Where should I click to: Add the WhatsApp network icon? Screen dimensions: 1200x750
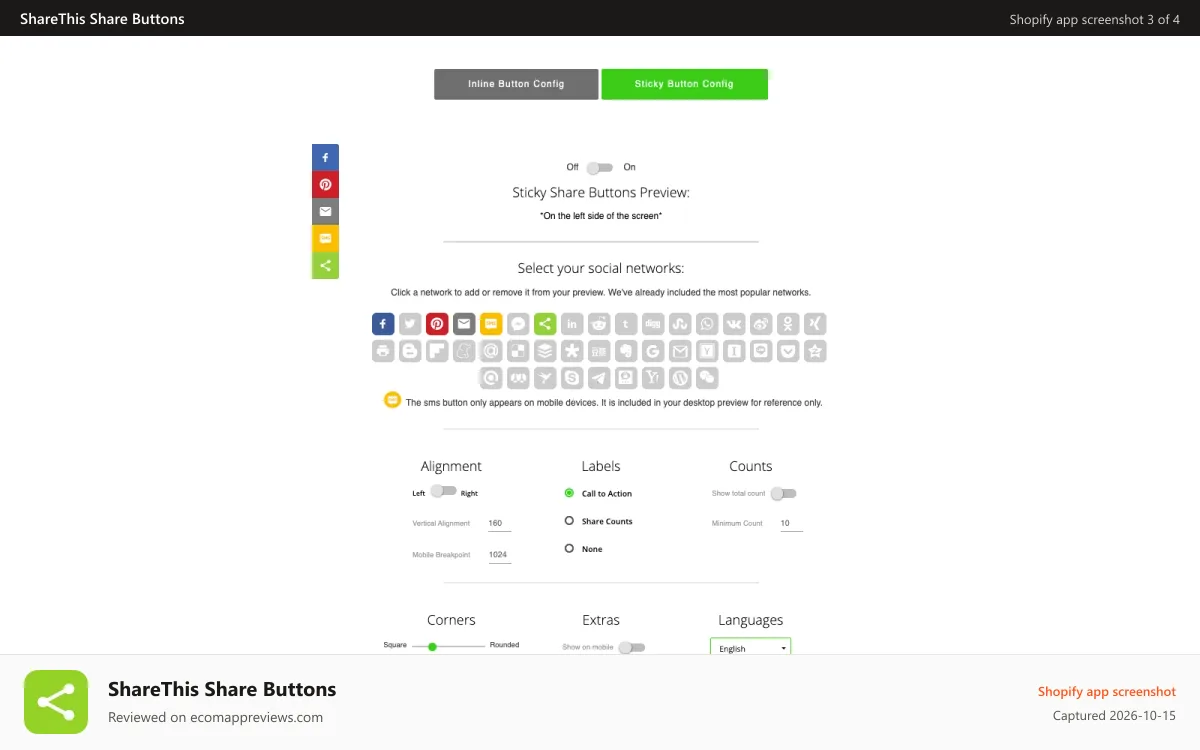[707, 324]
